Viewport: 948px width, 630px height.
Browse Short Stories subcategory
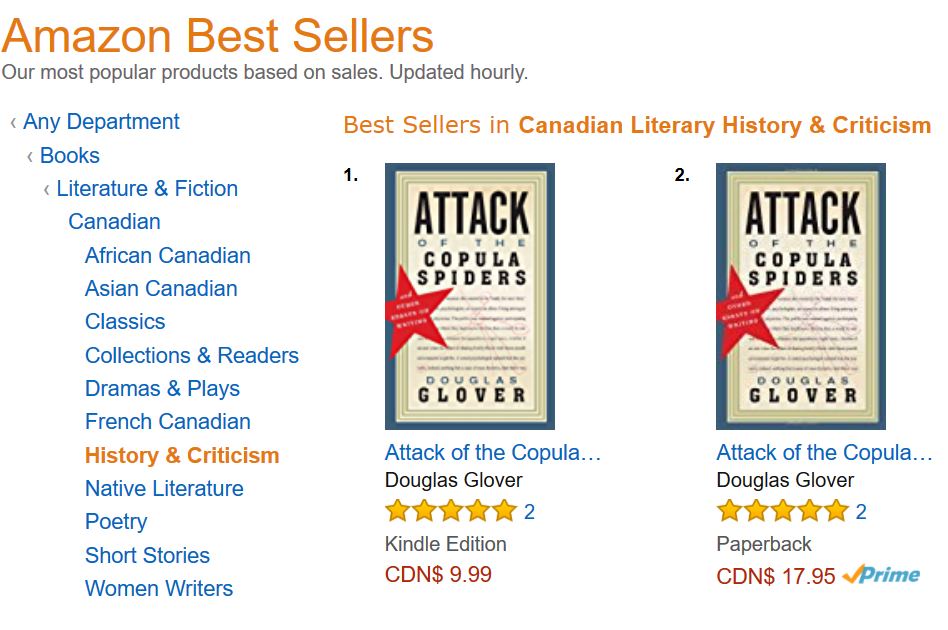[147, 556]
